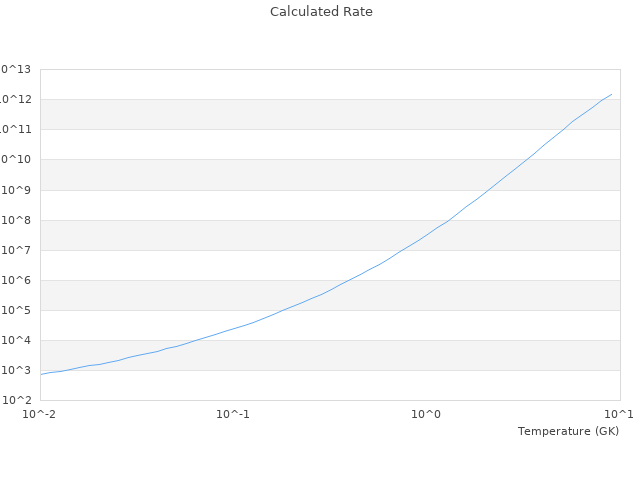
Task: Click the 10^0 x-axis tick label
Action: pyautogui.click(x=427, y=414)
